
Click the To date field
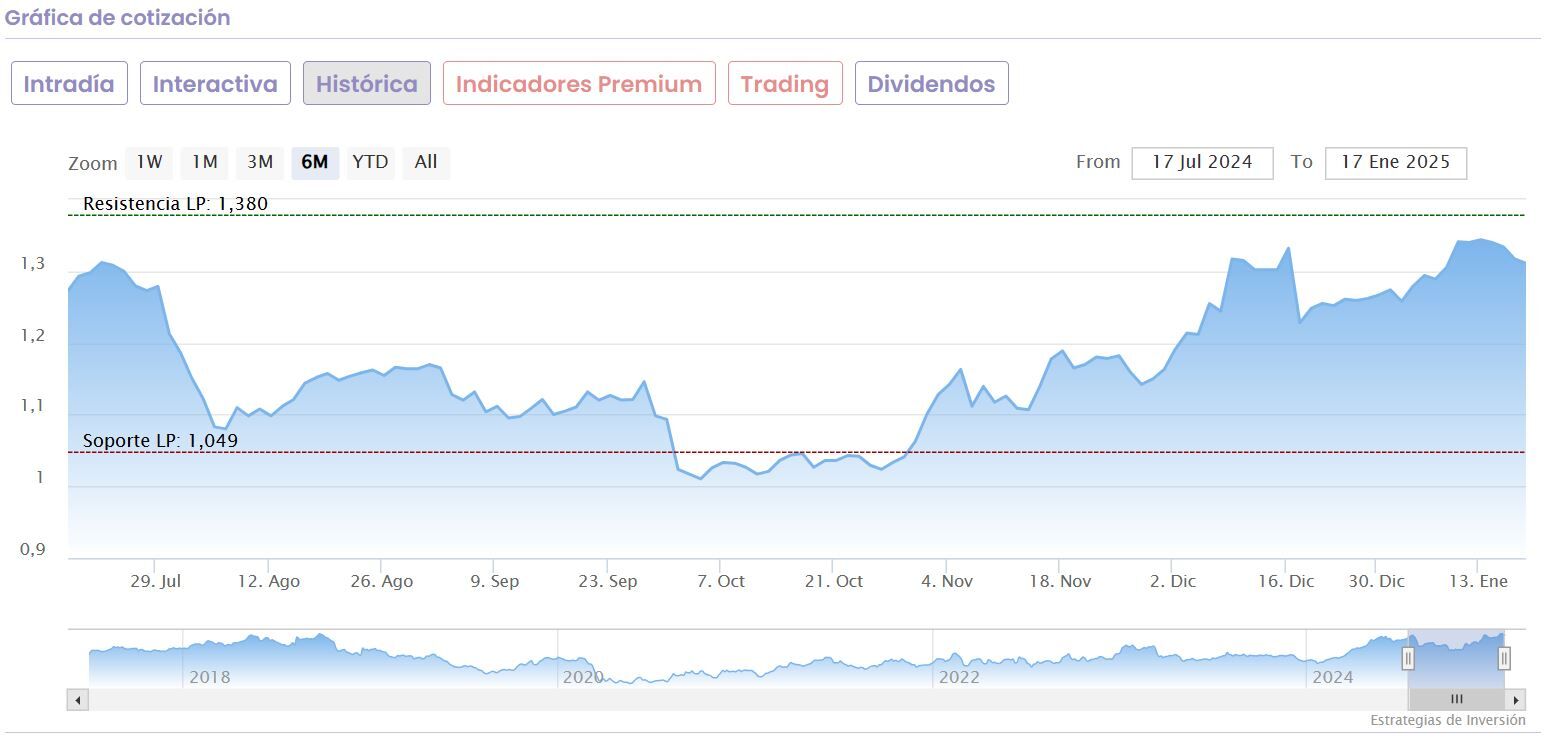pos(1395,163)
